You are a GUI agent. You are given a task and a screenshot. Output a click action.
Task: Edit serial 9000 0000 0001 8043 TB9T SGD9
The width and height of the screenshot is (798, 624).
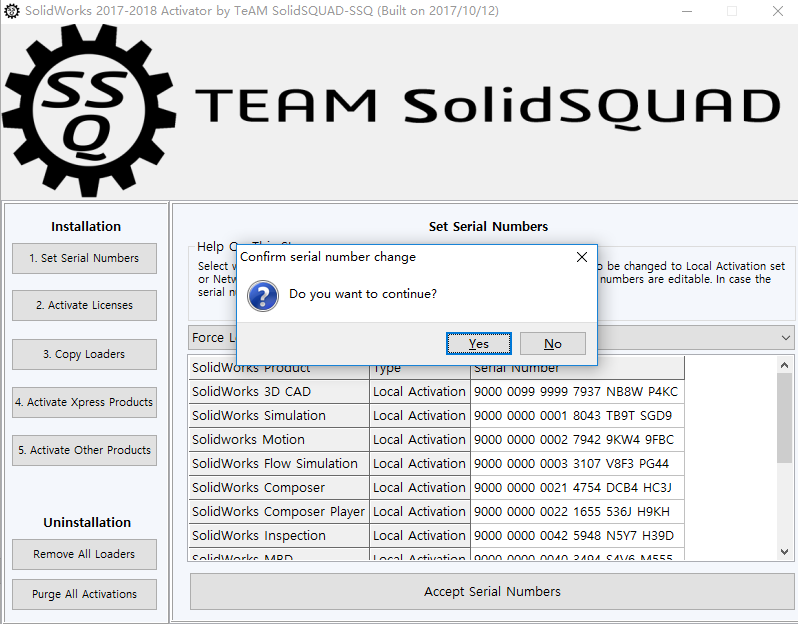pos(578,416)
